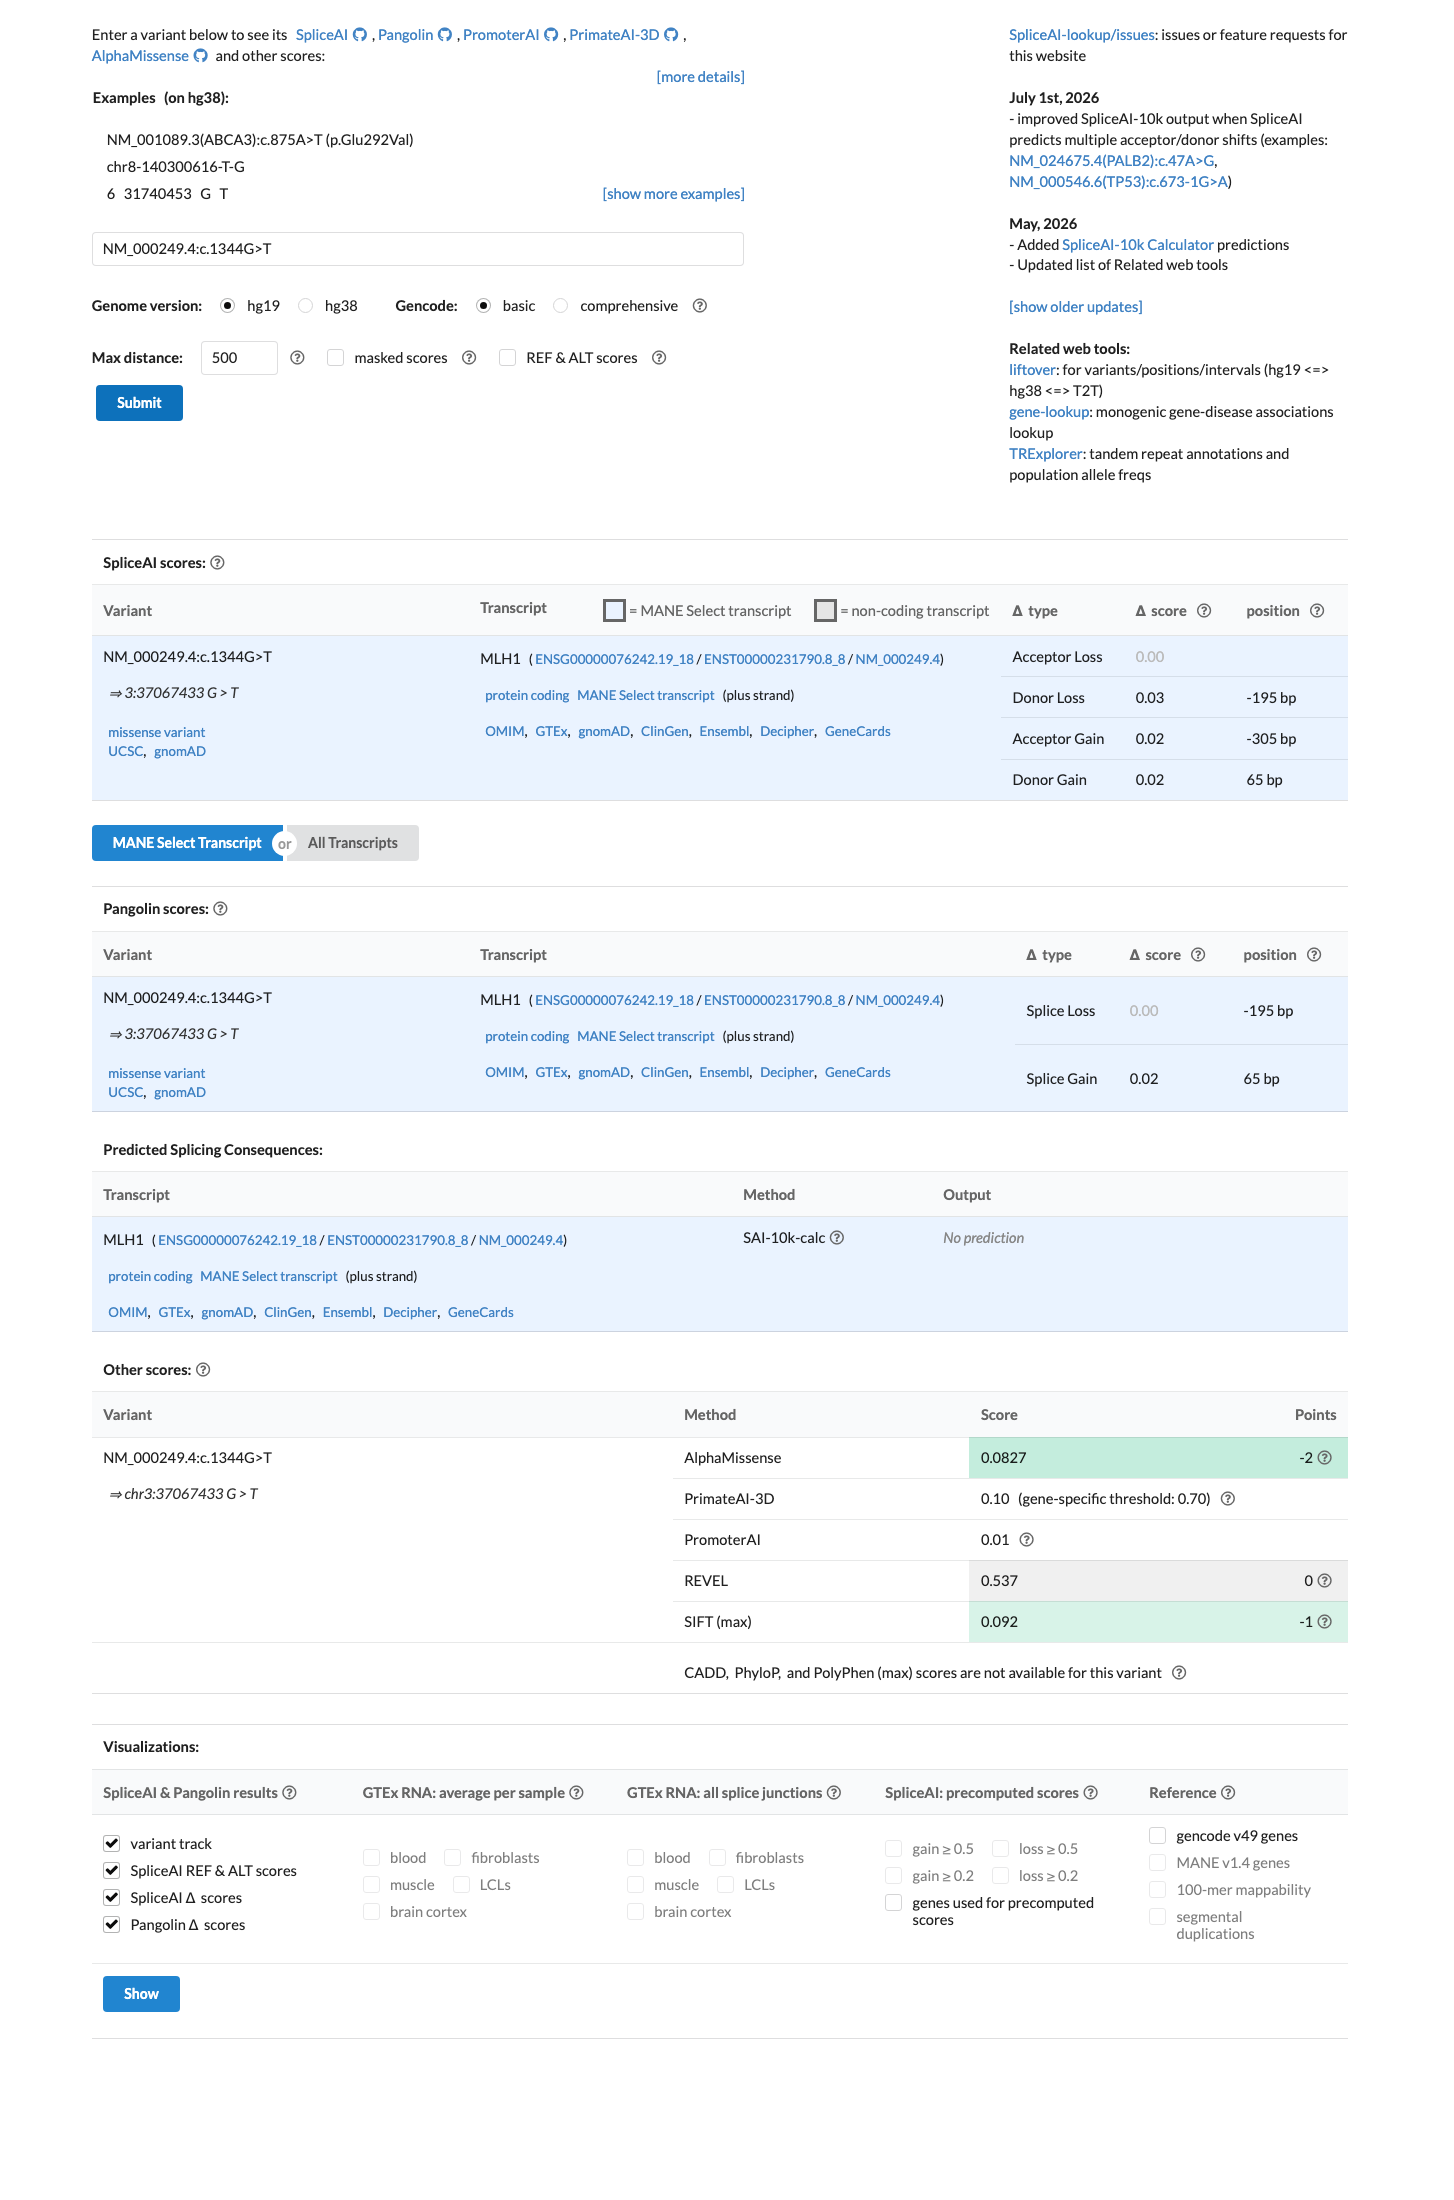Open the gene-lookup tool link
Image resolution: width=1454 pixels, height=2200 pixels.
tap(1048, 412)
